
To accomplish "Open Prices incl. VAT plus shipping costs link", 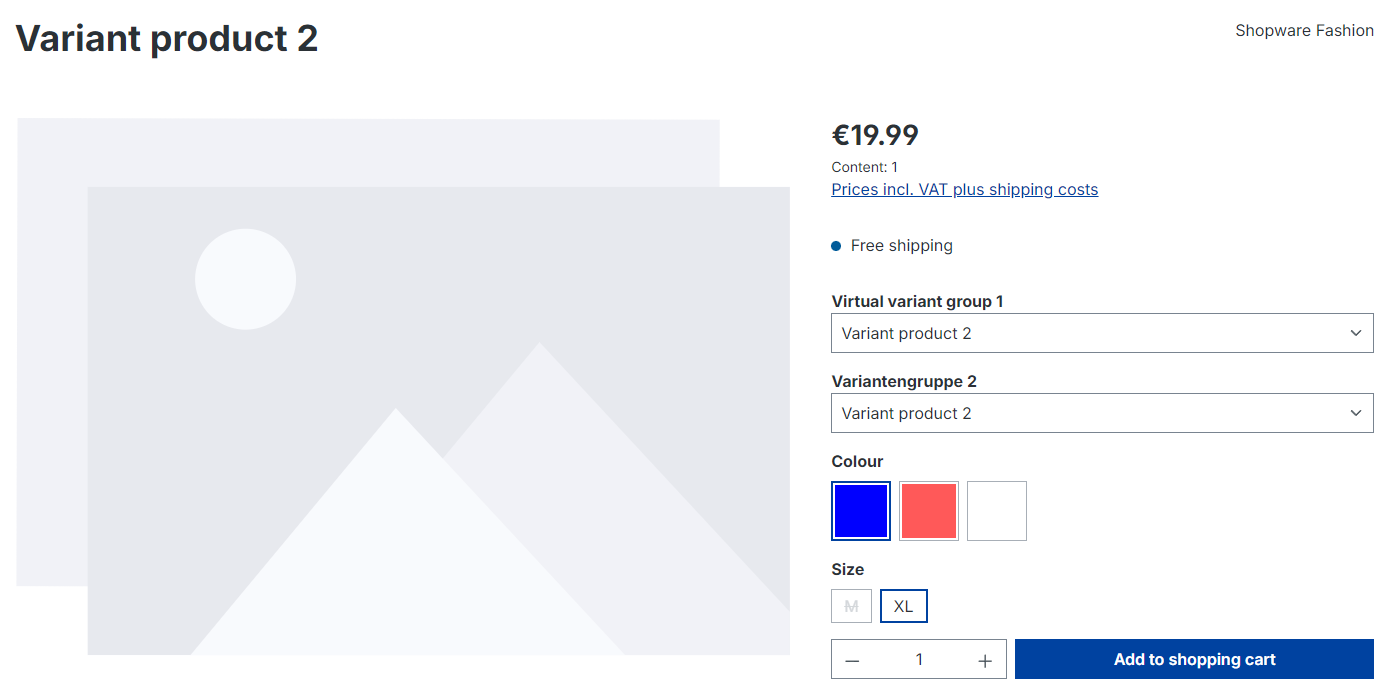I will coord(965,190).
